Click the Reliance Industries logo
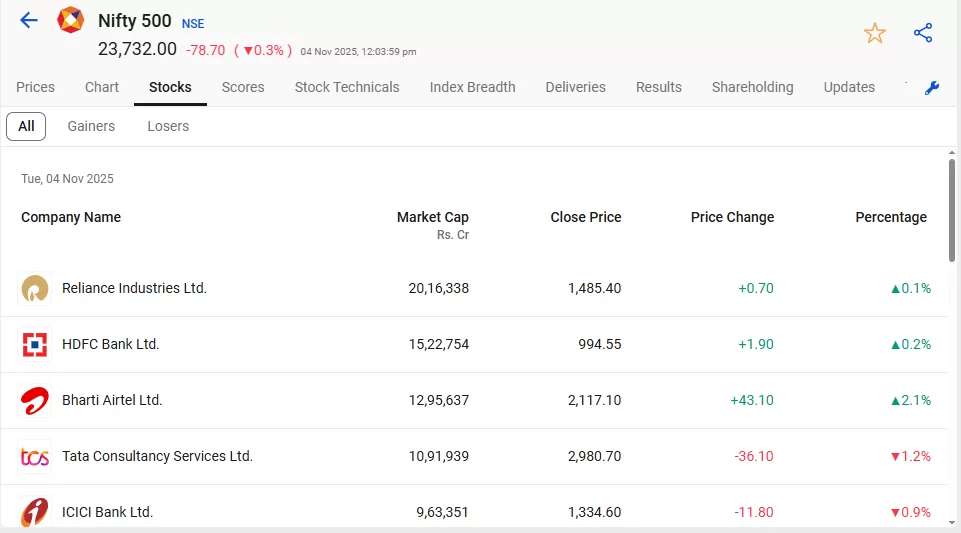Screen dimensions: 961x533 [x=35, y=288]
